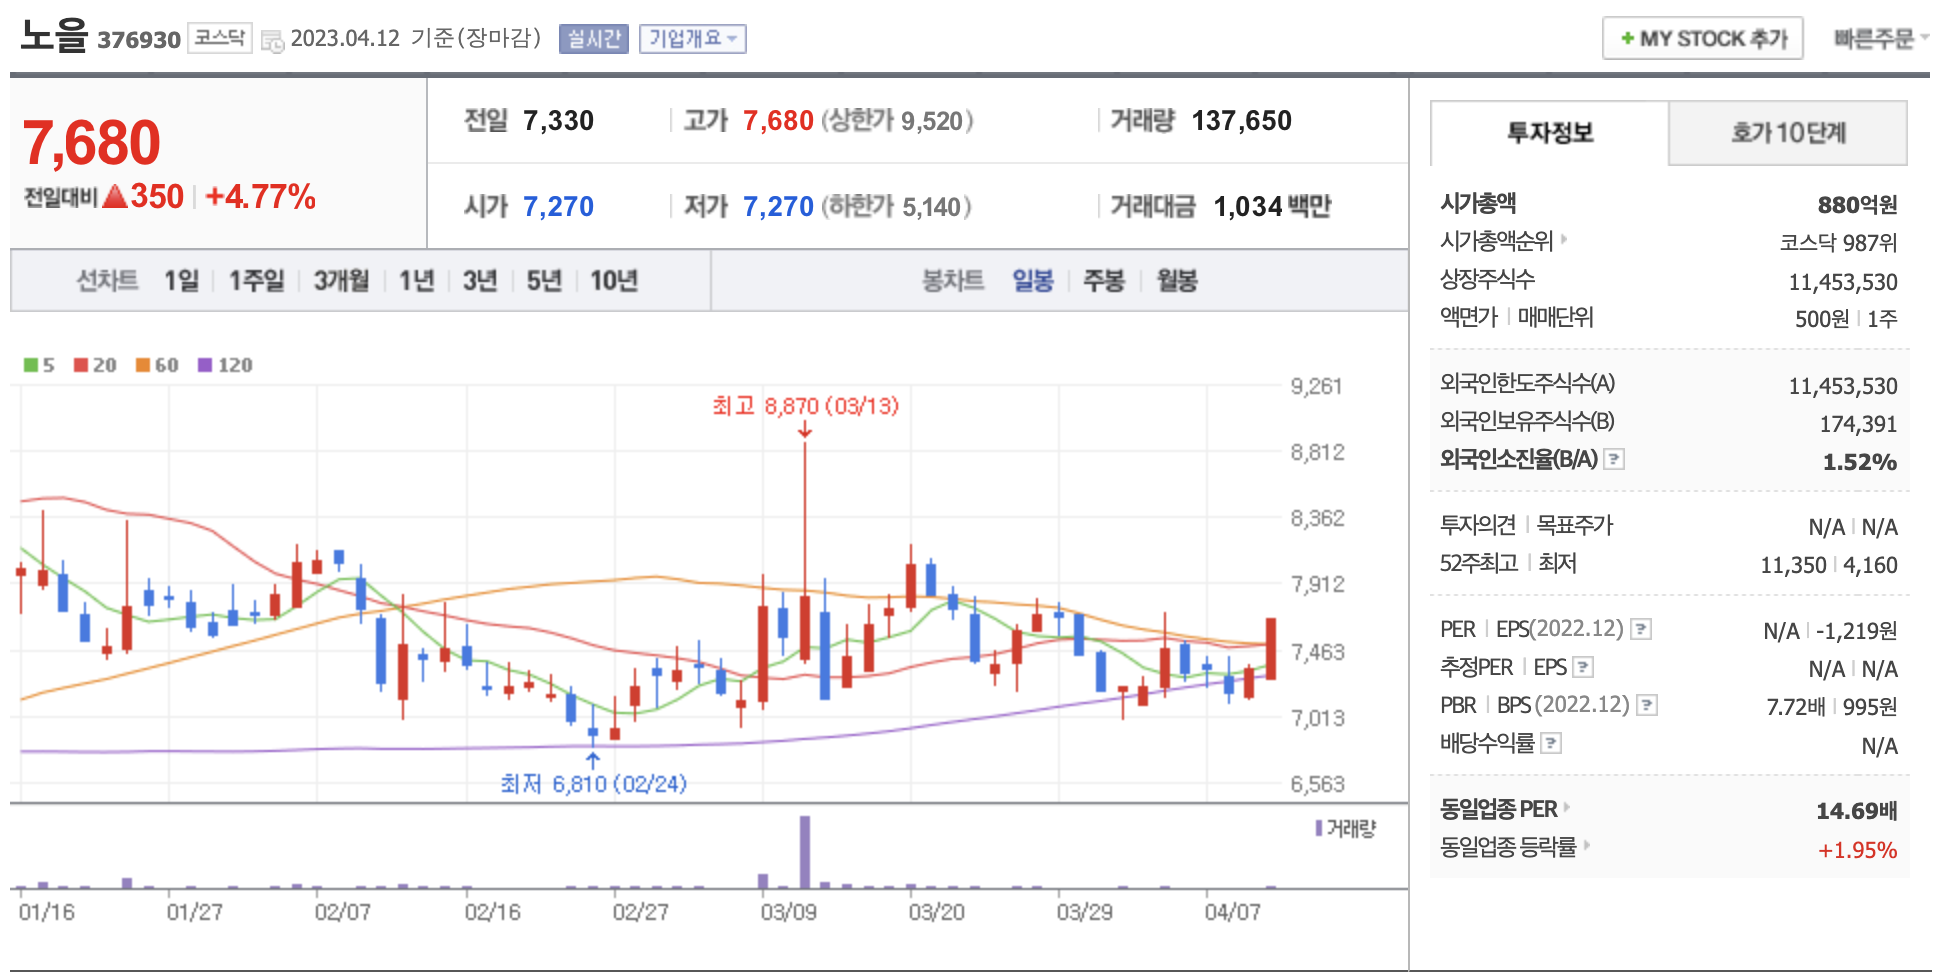
Task: Toggle the 실시간 button
Action: click(x=593, y=39)
